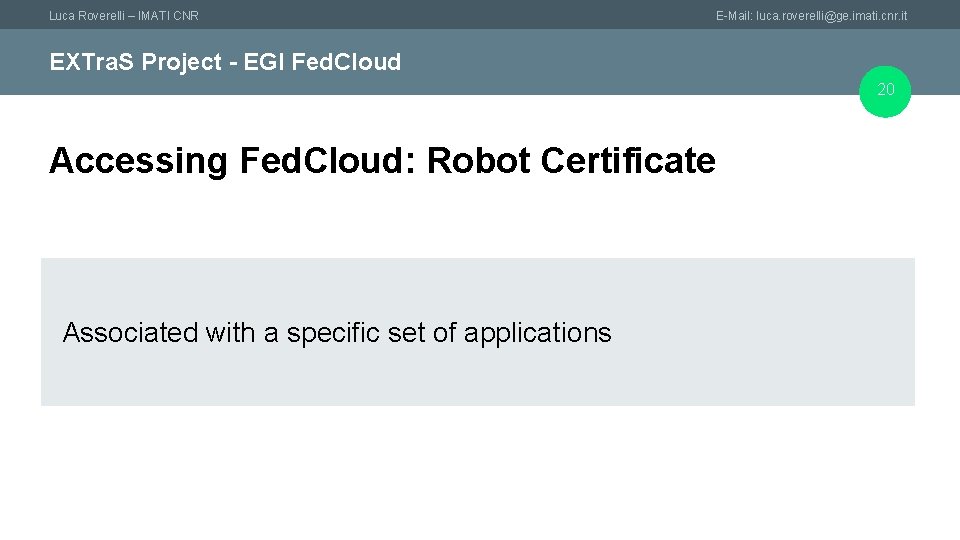Click the green slide number 20 circle
This screenshot has height=540, width=960.
[886, 91]
